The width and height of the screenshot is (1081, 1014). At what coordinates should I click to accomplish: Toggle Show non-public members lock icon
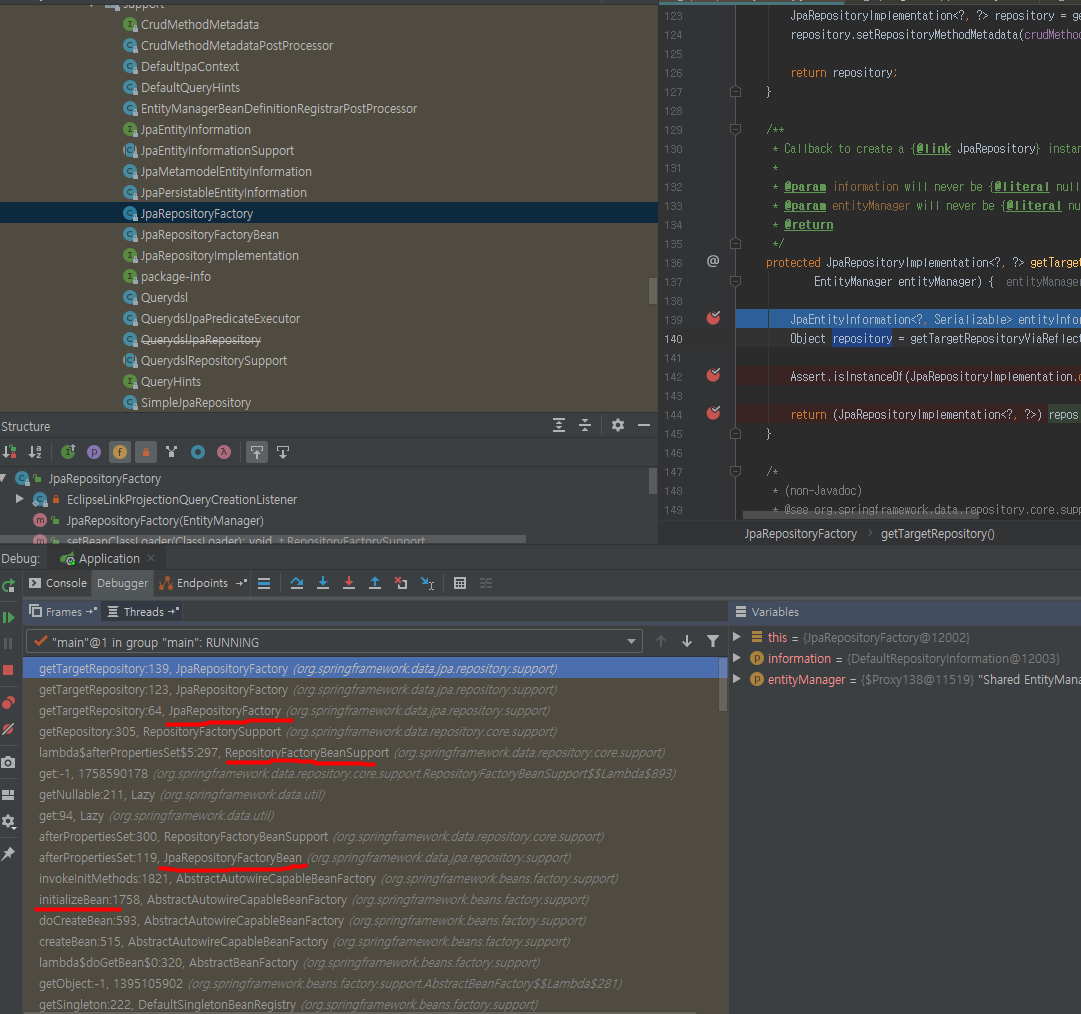tap(145, 452)
